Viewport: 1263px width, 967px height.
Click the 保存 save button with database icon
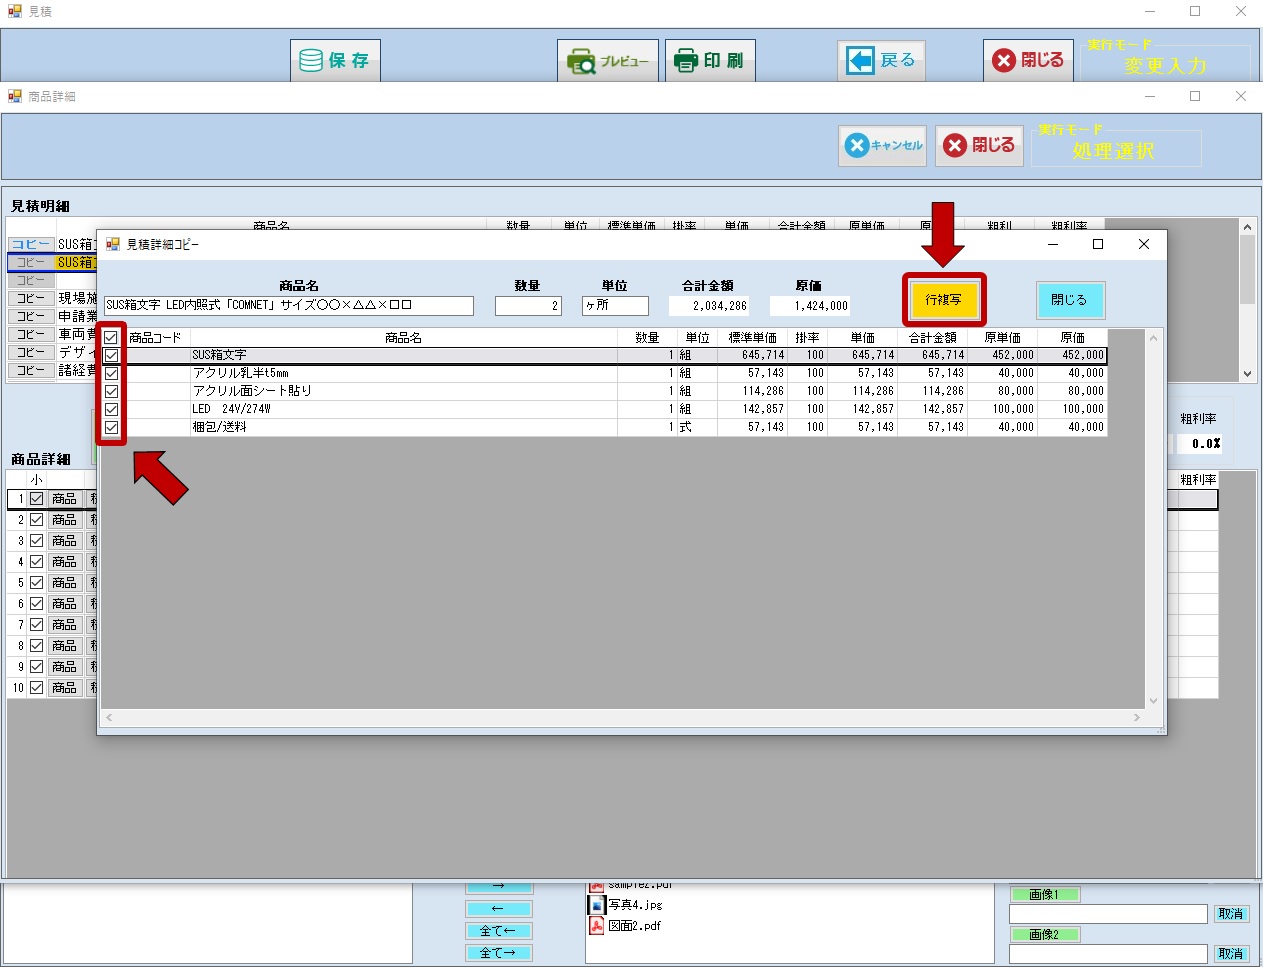click(335, 61)
